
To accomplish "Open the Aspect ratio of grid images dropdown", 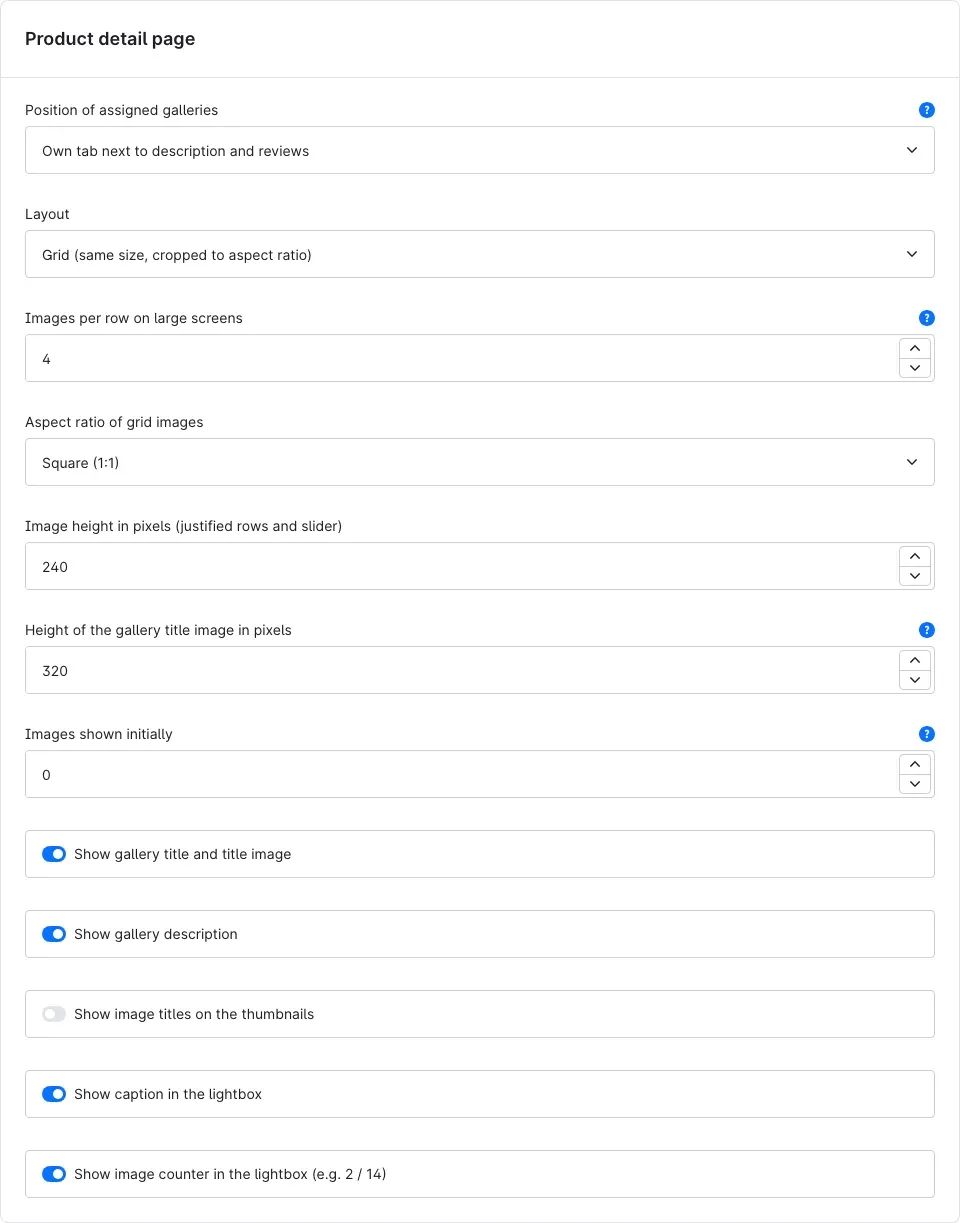I will click(480, 462).
